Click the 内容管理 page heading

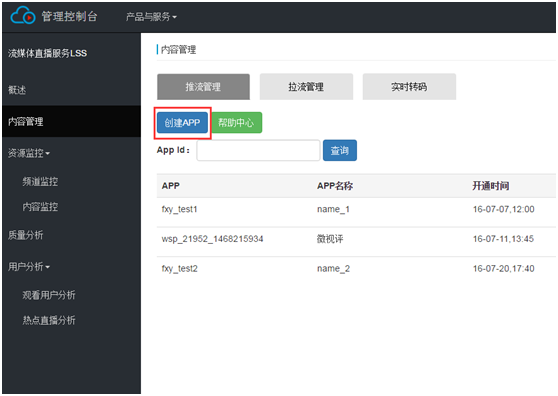178,49
